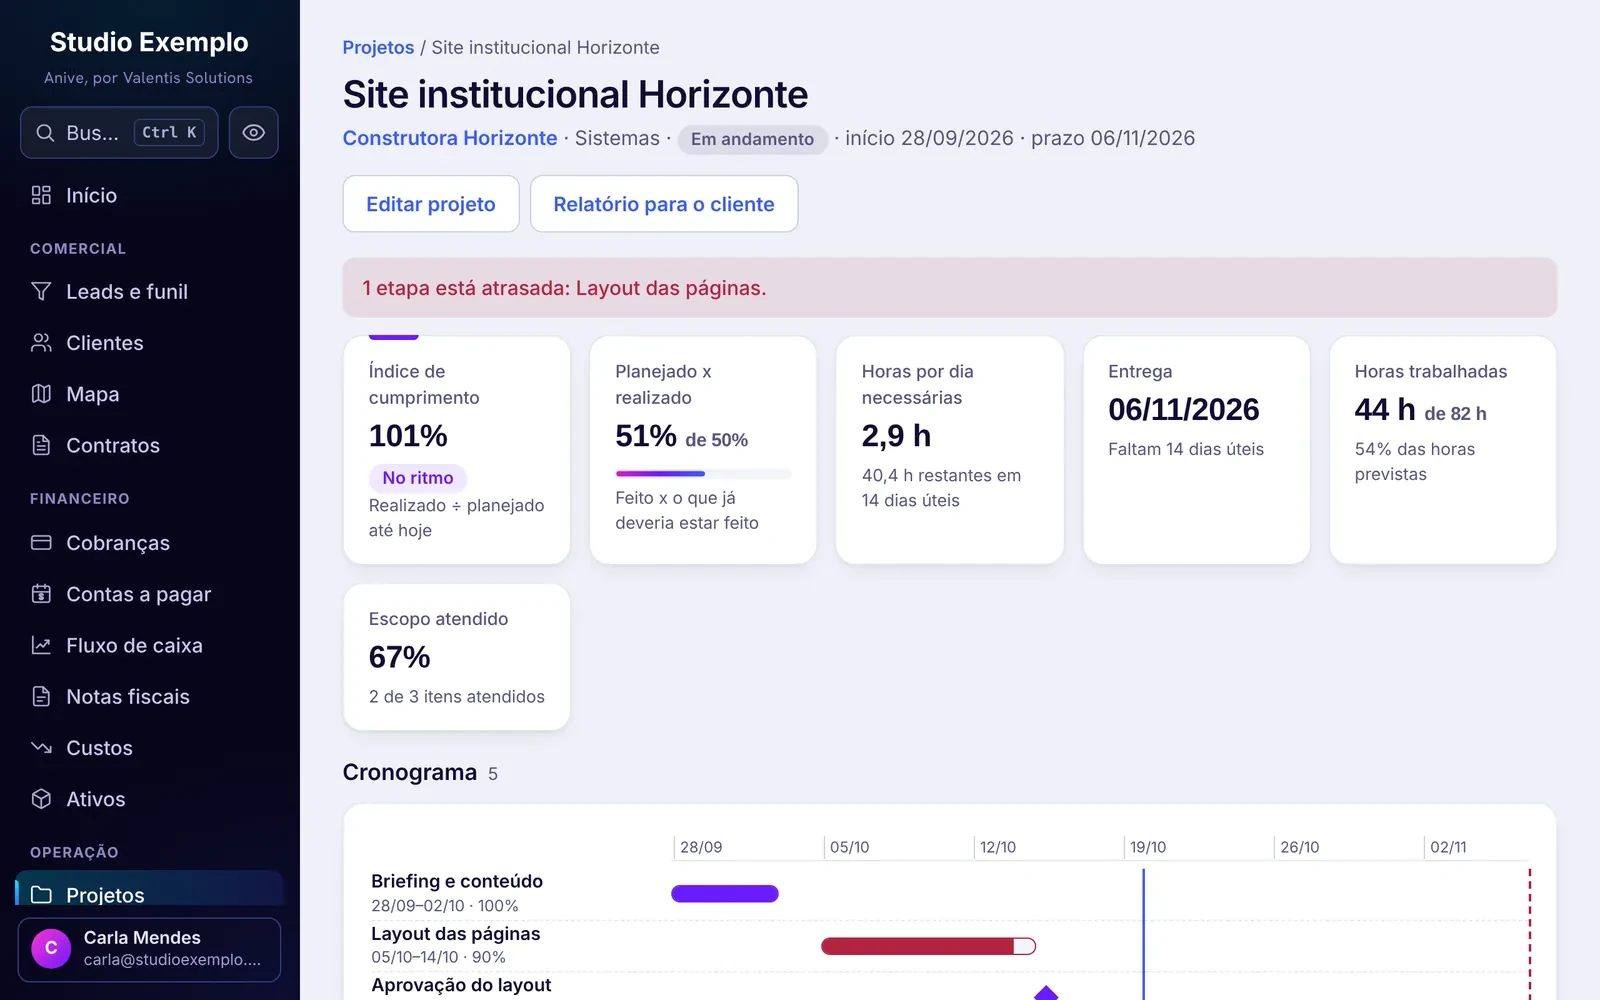
Task: Click the Clientes people icon
Action: coord(41,343)
